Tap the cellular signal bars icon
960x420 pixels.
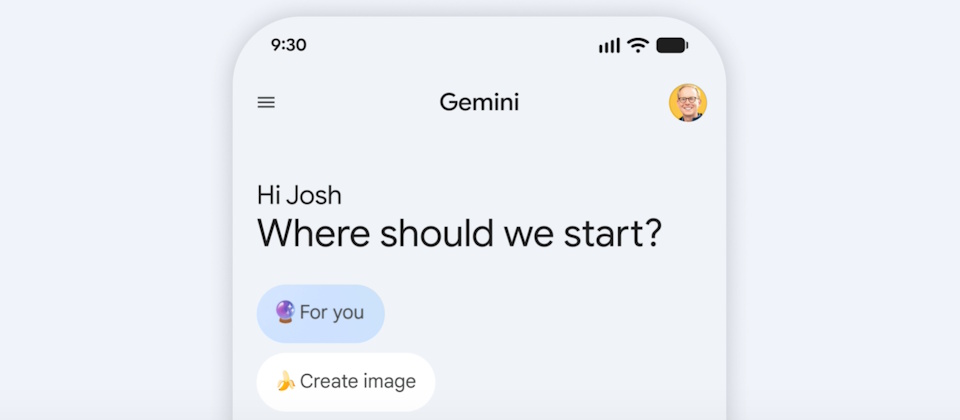609,45
